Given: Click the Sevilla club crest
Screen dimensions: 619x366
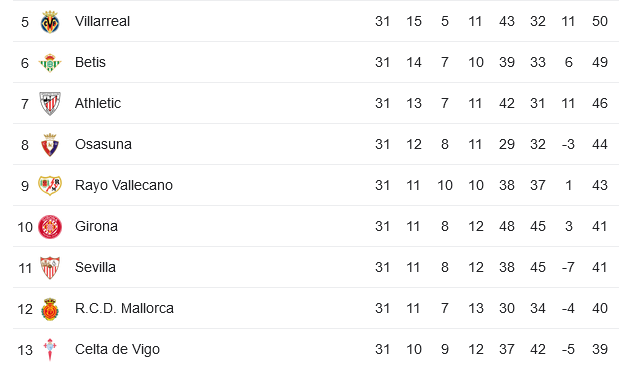Looking at the screenshot, I should click(x=50, y=268).
